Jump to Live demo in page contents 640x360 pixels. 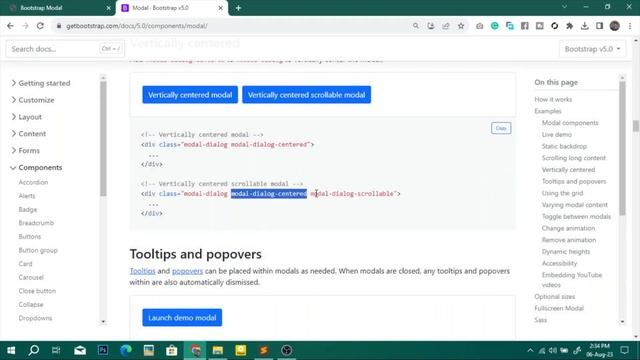(x=557, y=135)
